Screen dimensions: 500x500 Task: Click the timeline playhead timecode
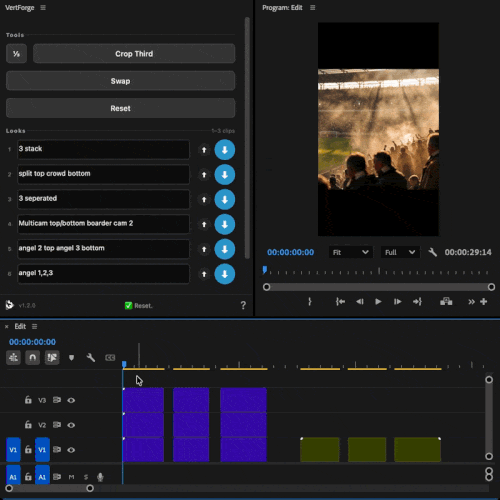(x=32, y=342)
